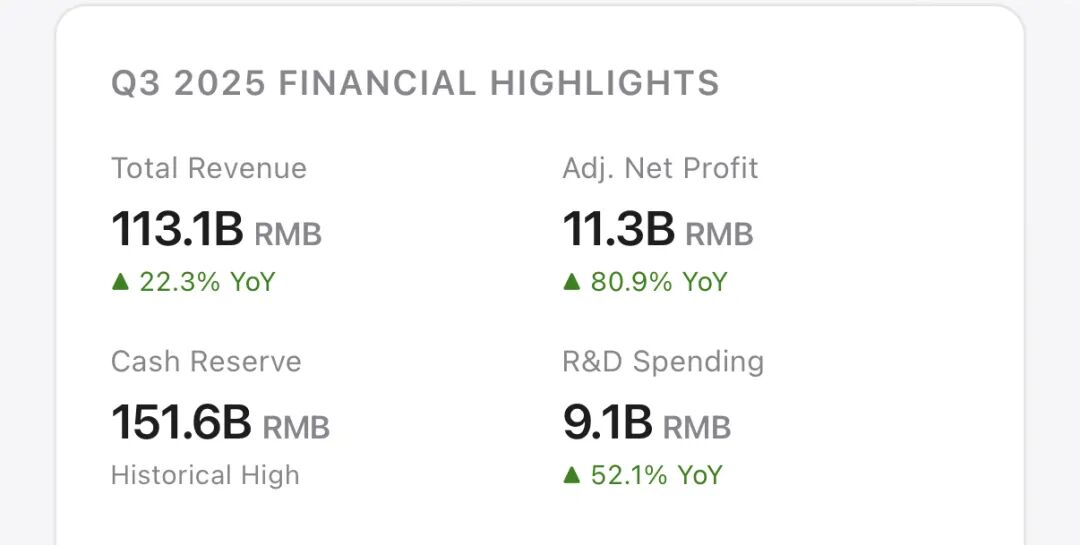Click the green triangle beside 22.3% YoY

pos(121,283)
